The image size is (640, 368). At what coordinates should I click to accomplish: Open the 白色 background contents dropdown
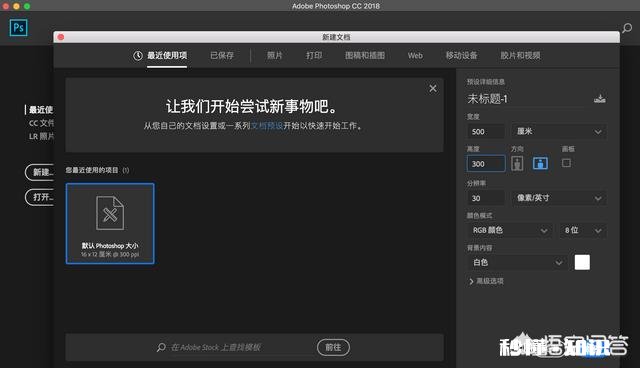pyautogui.click(x=517, y=262)
